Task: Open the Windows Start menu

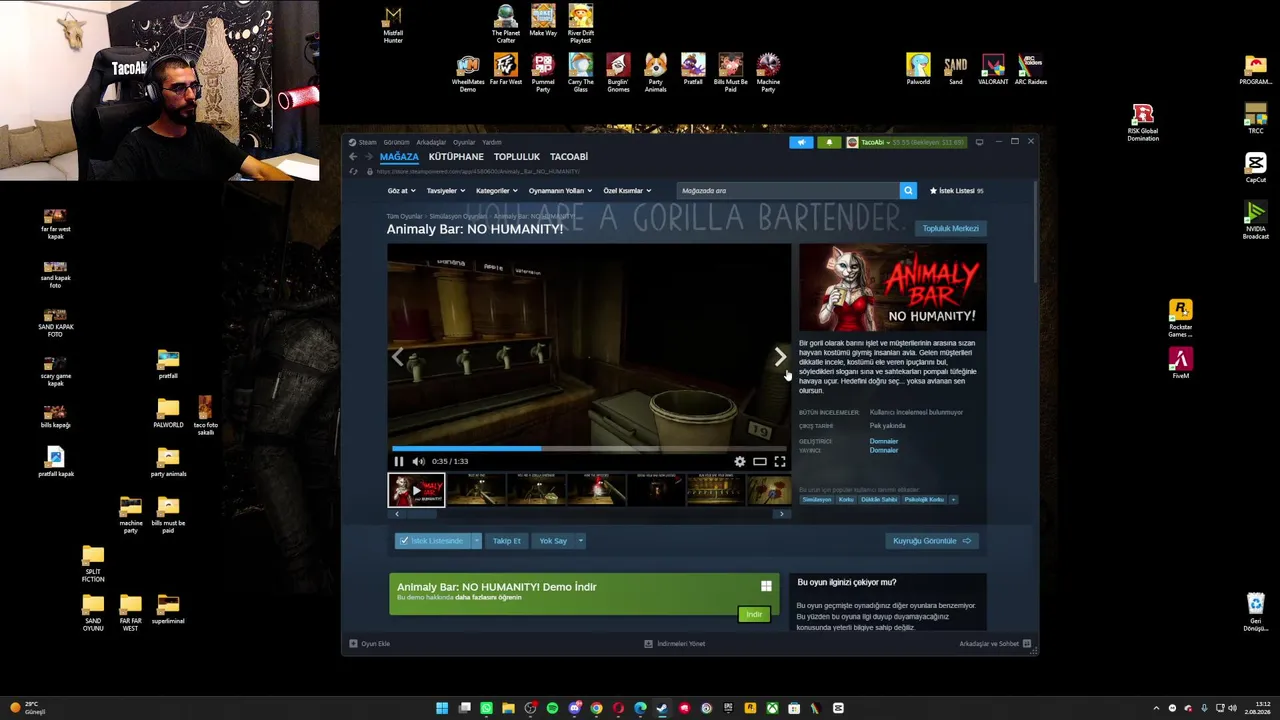Action: [x=442, y=708]
